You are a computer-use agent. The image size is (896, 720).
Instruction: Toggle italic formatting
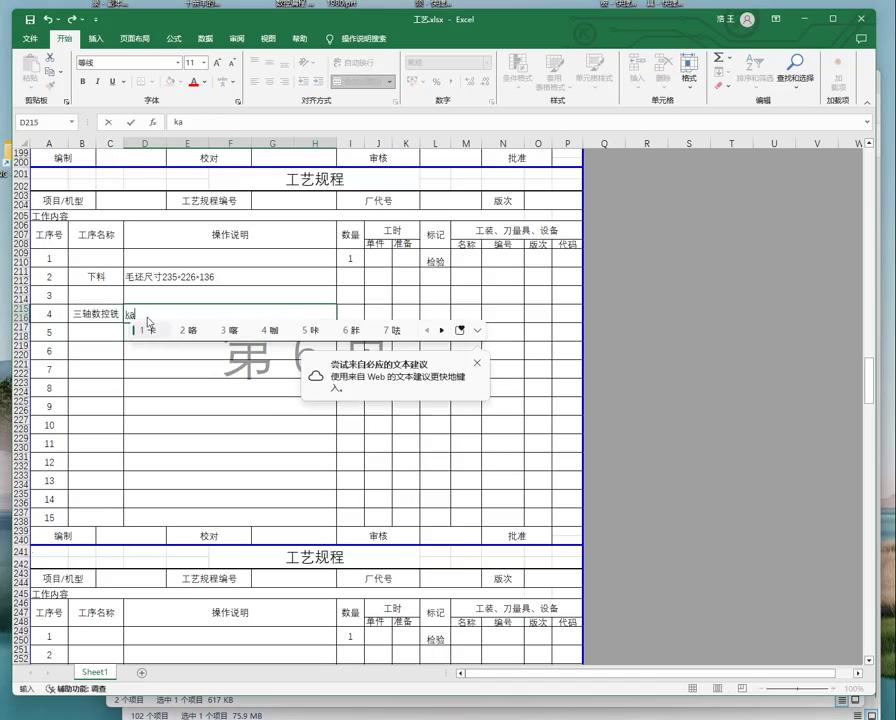coord(97,81)
